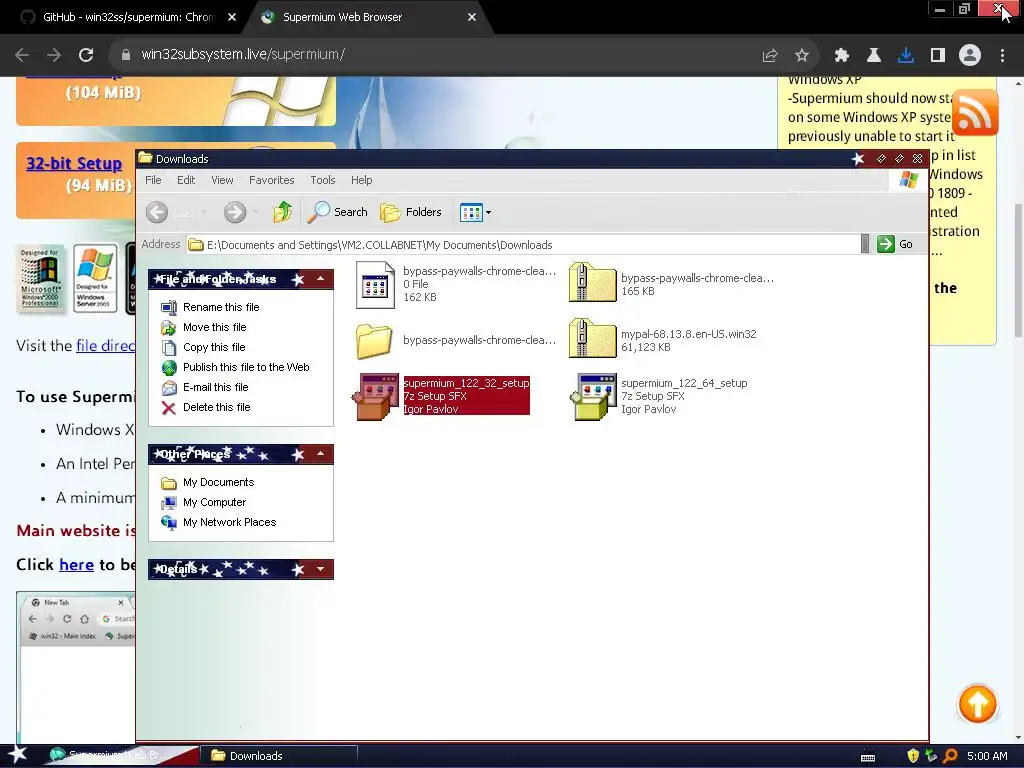This screenshot has width=1024, height=768.
Task: Click the security shield tray icon
Action: [x=913, y=756]
